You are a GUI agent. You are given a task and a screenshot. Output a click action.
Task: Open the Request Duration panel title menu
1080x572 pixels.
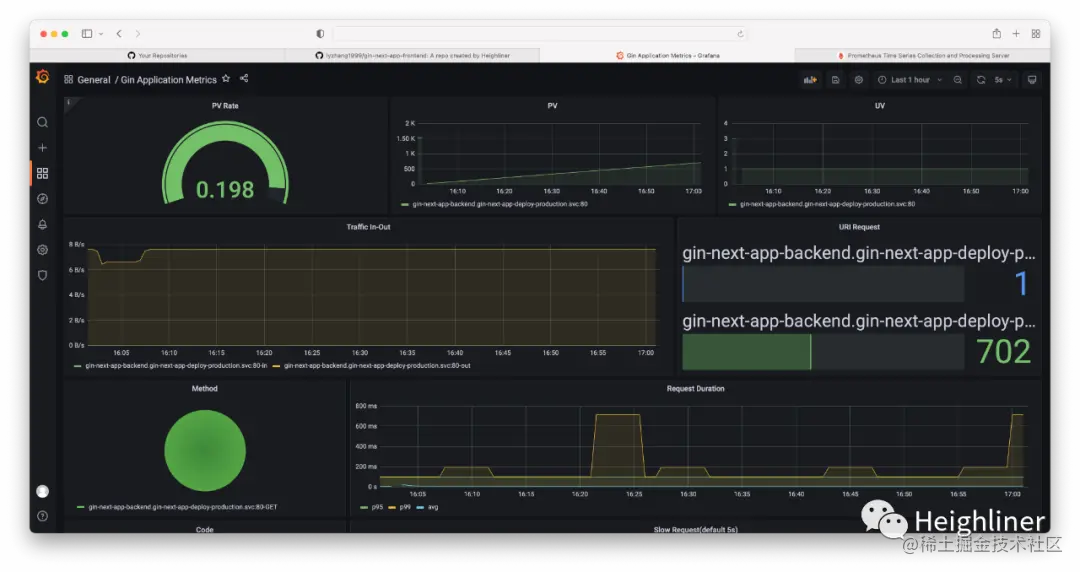click(696, 389)
